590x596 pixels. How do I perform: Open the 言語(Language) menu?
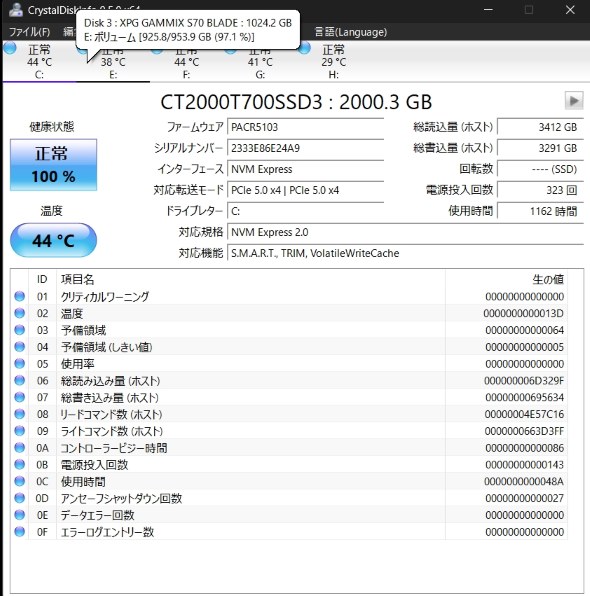click(351, 32)
